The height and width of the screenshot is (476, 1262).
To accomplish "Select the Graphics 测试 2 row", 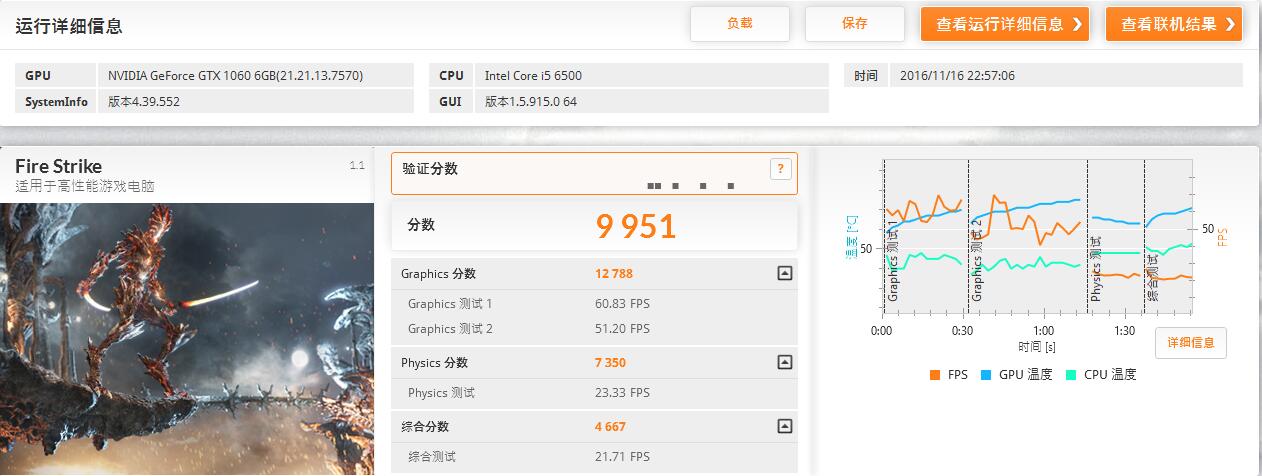I will 594,328.
